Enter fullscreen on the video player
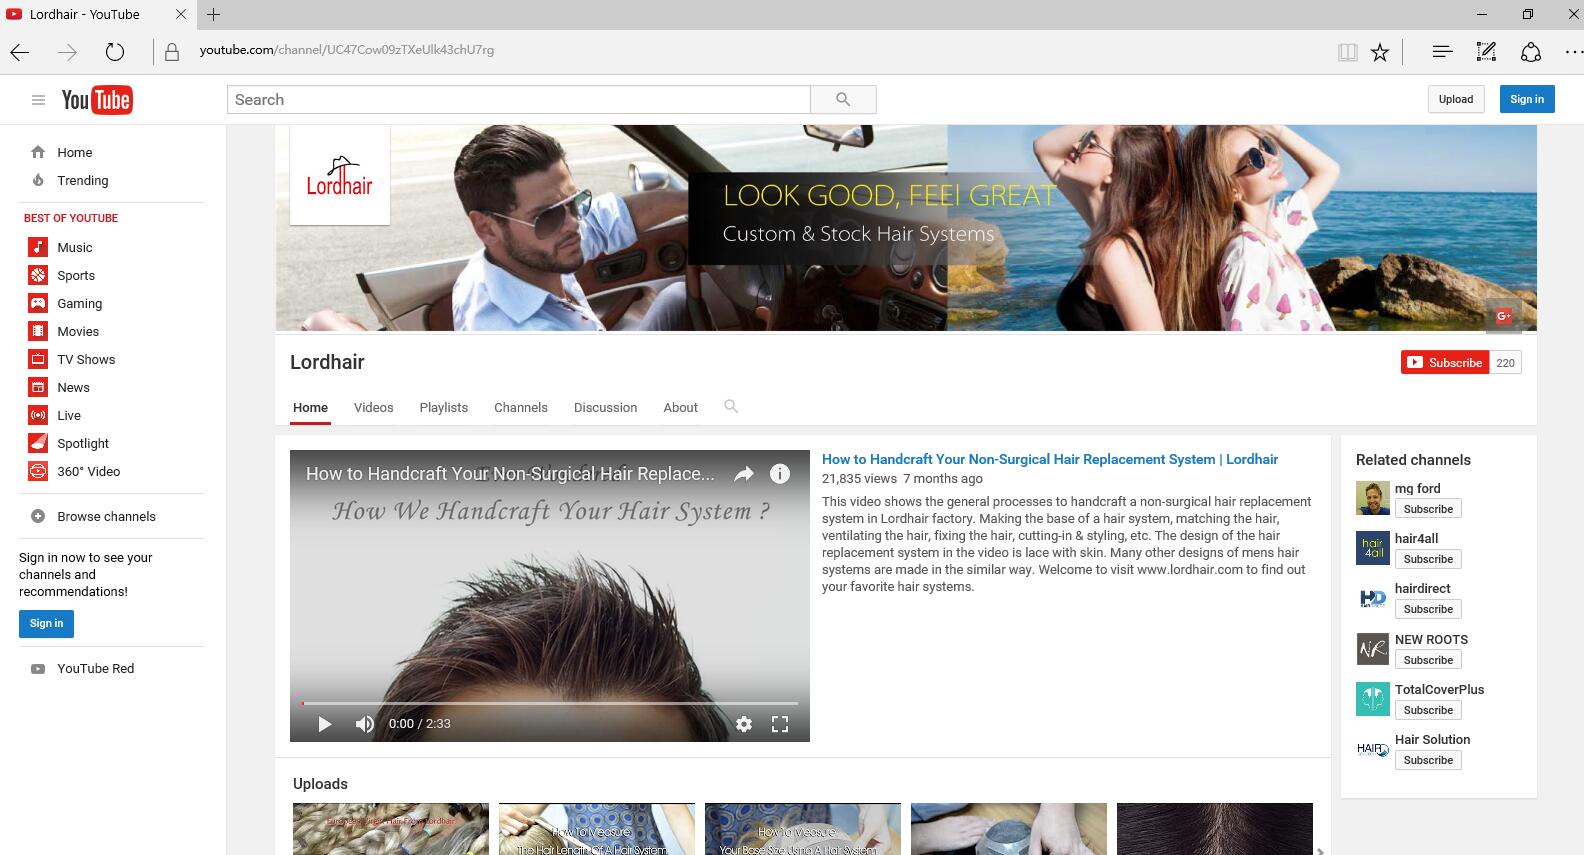 [780, 724]
